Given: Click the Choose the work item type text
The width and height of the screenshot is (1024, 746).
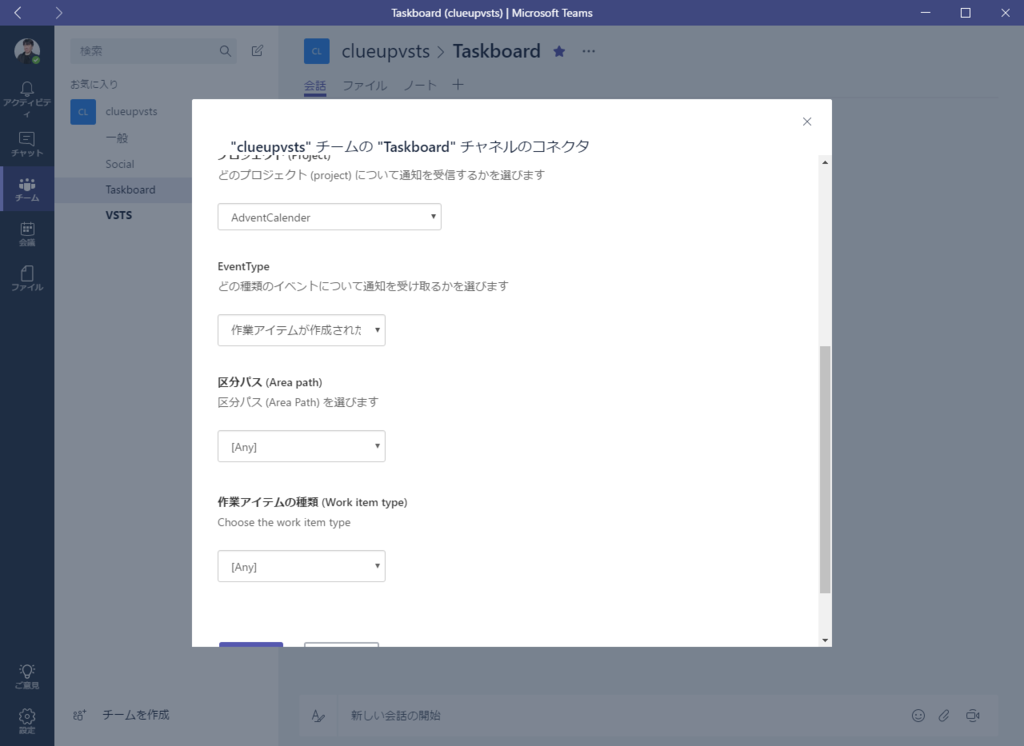Looking at the screenshot, I should [284, 523].
